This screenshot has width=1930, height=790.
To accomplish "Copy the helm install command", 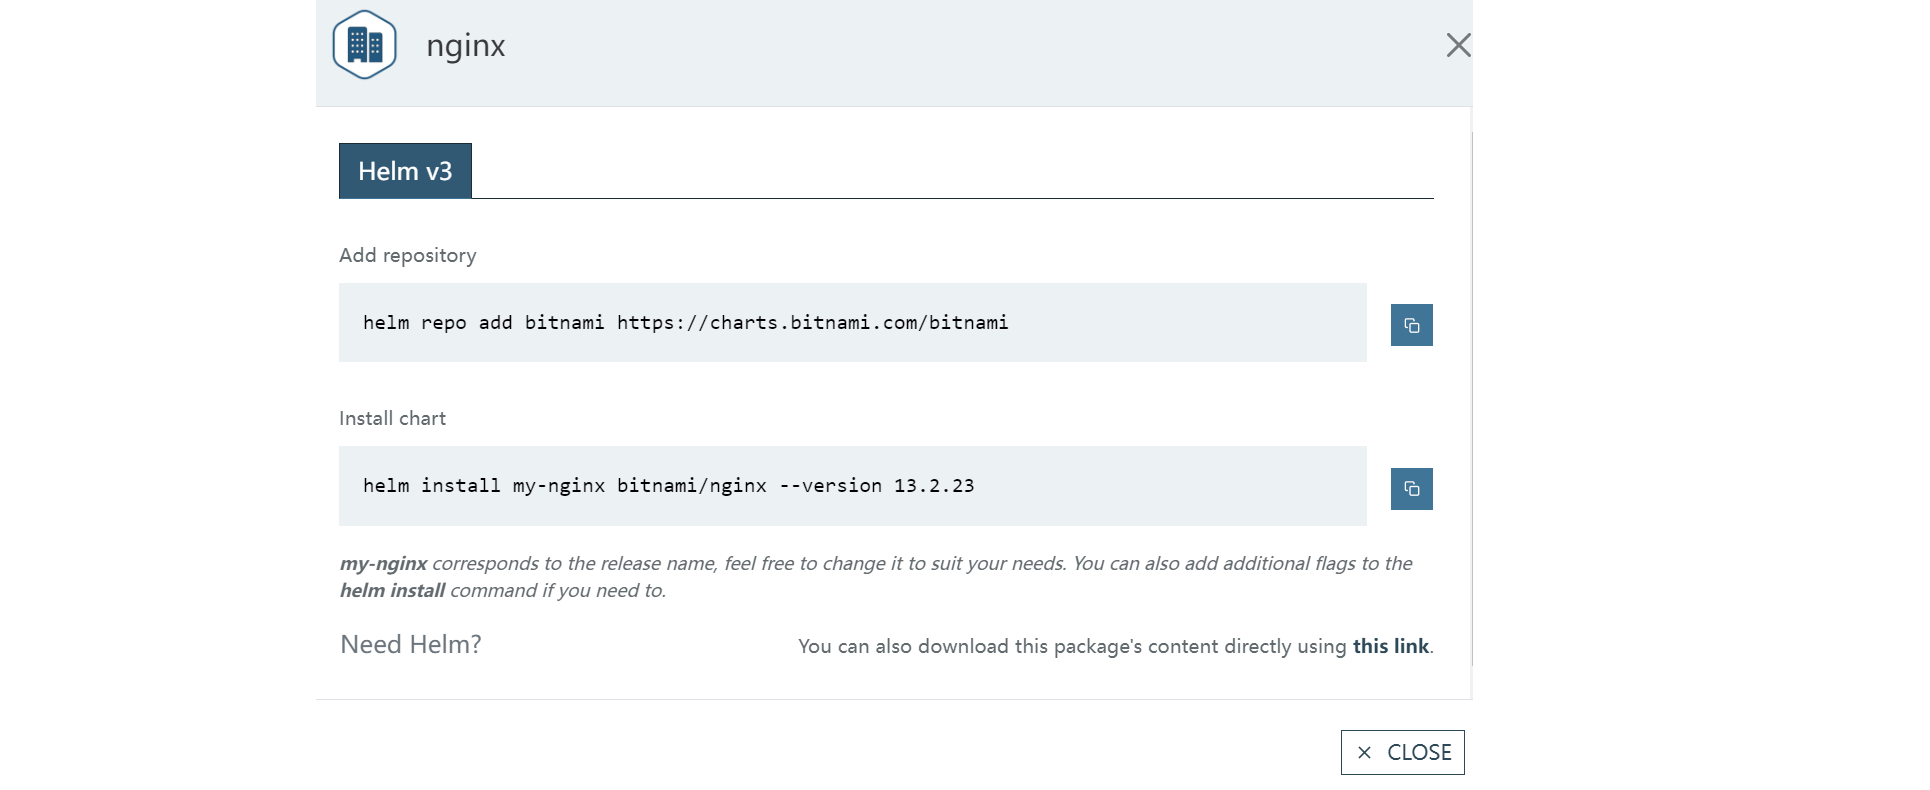I will click(x=1411, y=489).
